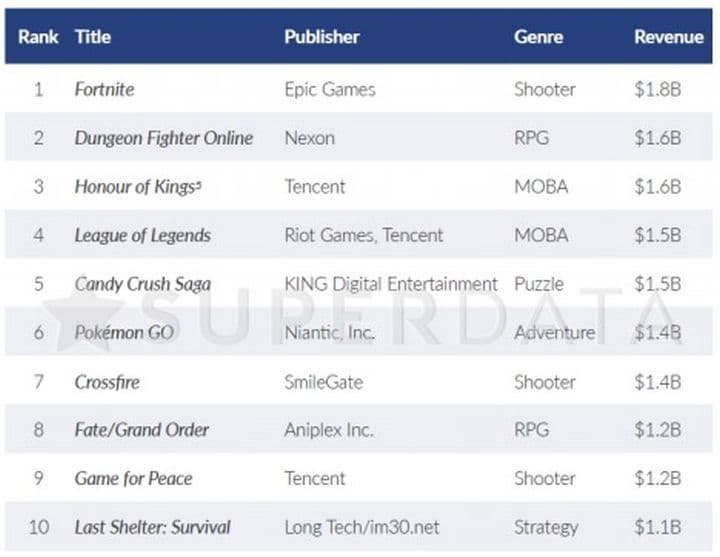
Task: Click the Crossfire title
Action: coord(107,382)
